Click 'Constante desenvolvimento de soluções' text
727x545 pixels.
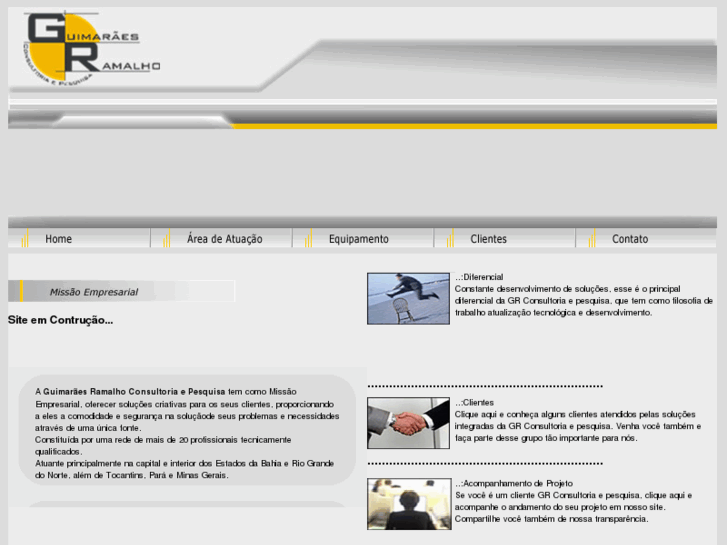531,289
